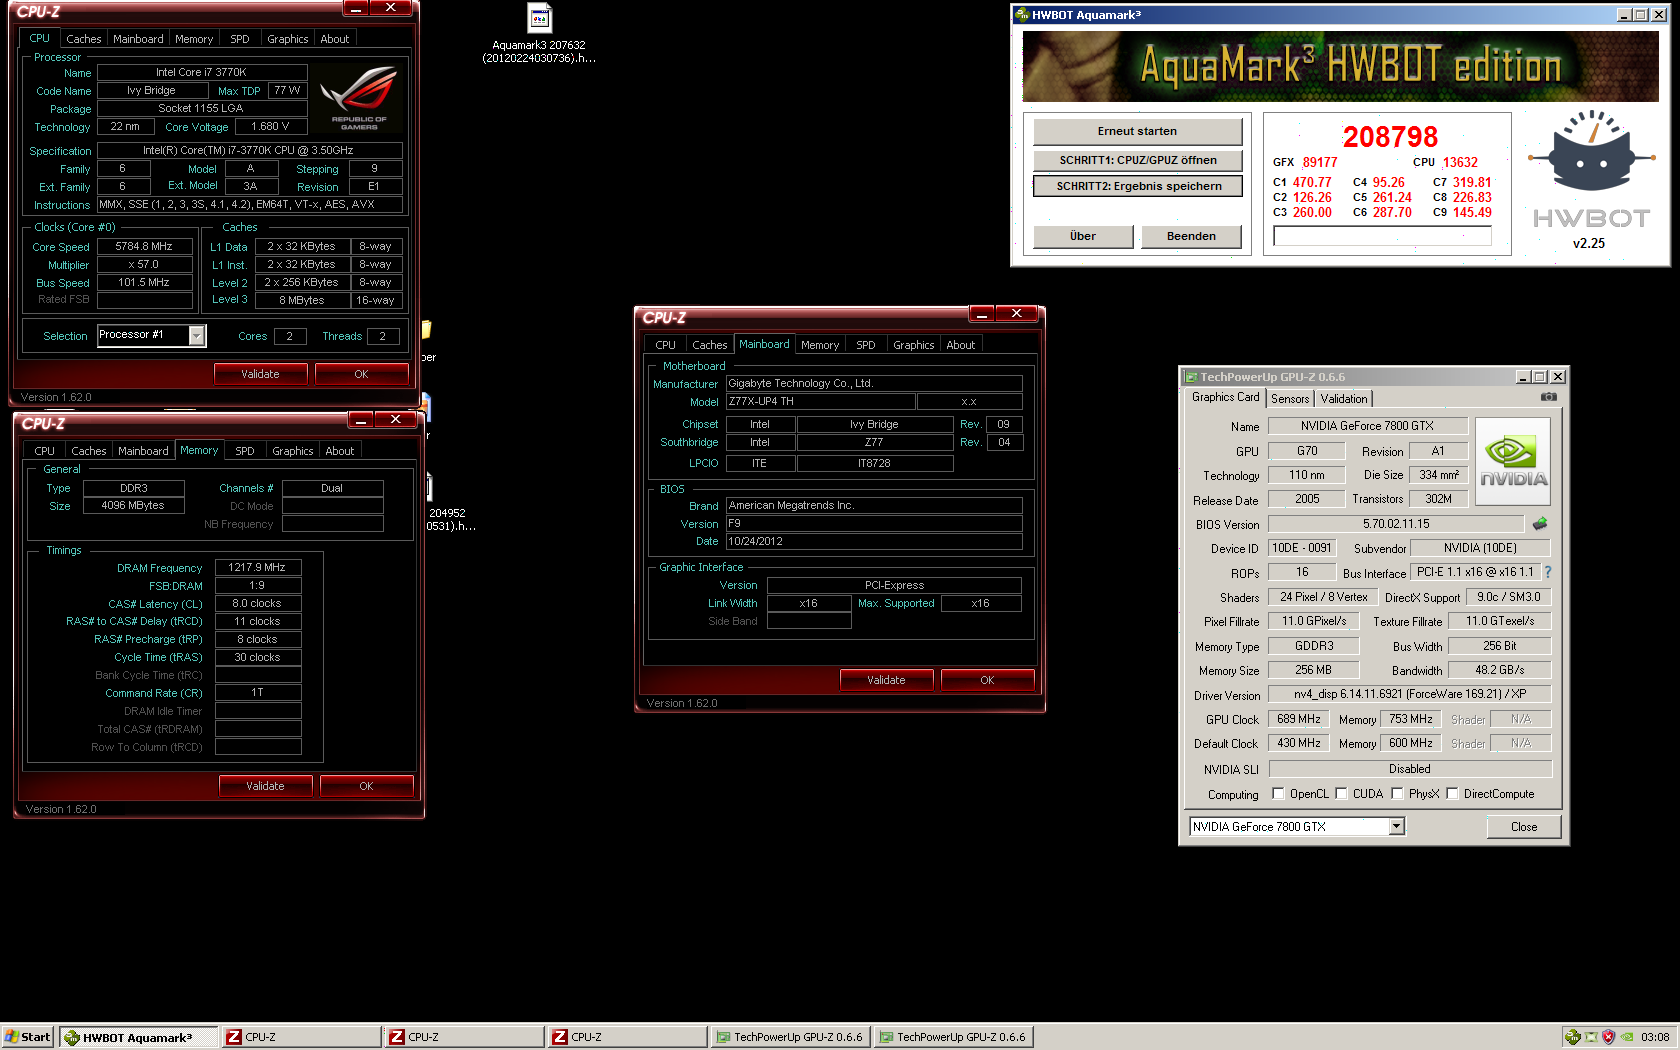Open Mainboard tab in CPU-Z memory window
This screenshot has width=1680, height=1050.
point(143,451)
